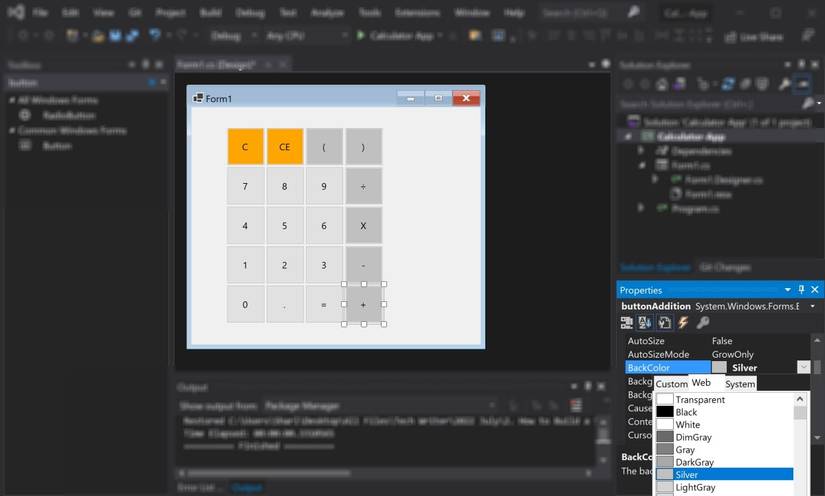Start Calculator App with green play icon
The width and height of the screenshot is (825, 496).
pos(360,35)
